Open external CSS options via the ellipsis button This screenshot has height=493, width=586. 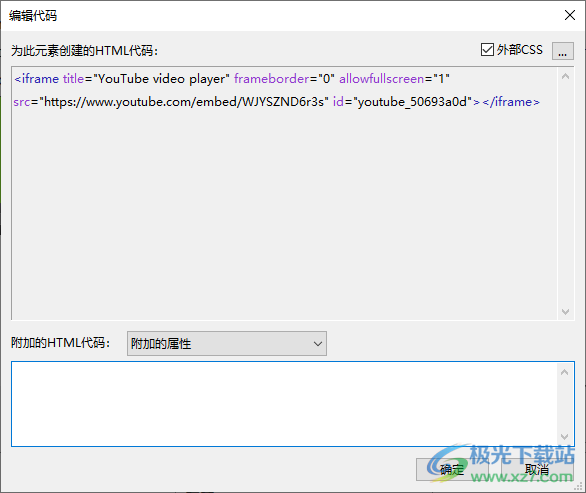(x=562, y=50)
